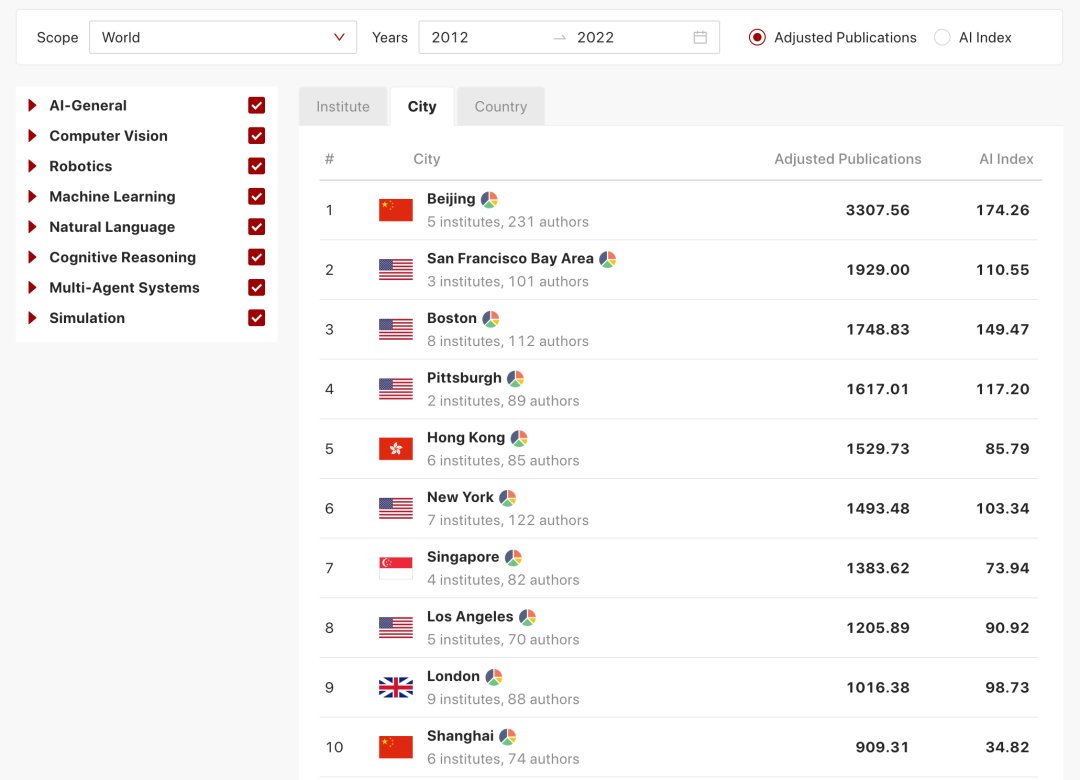Click Beijing's 3307.56 publications value

point(878,210)
